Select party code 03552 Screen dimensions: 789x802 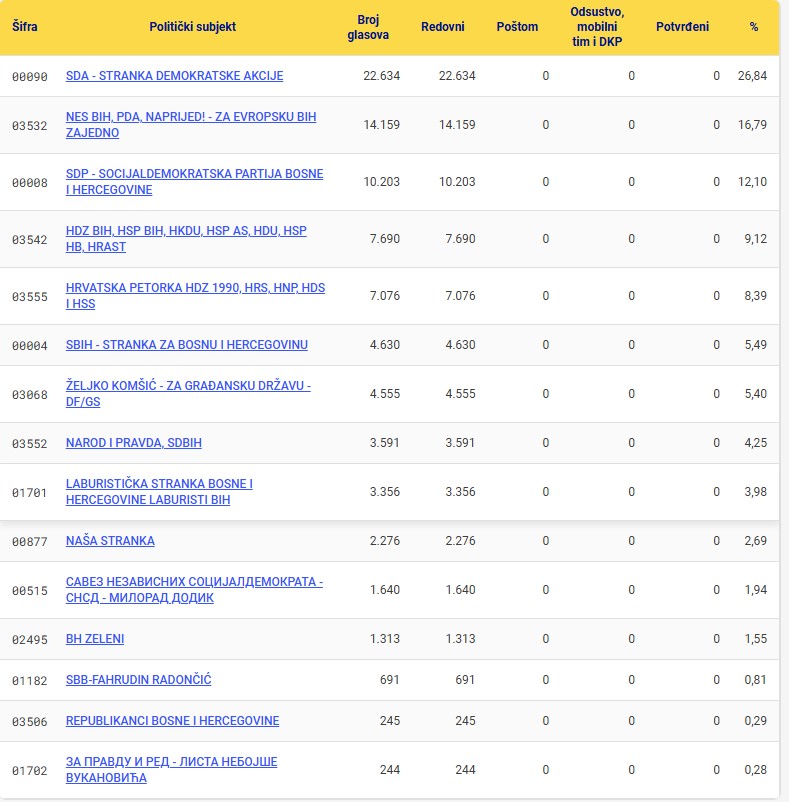30,444
